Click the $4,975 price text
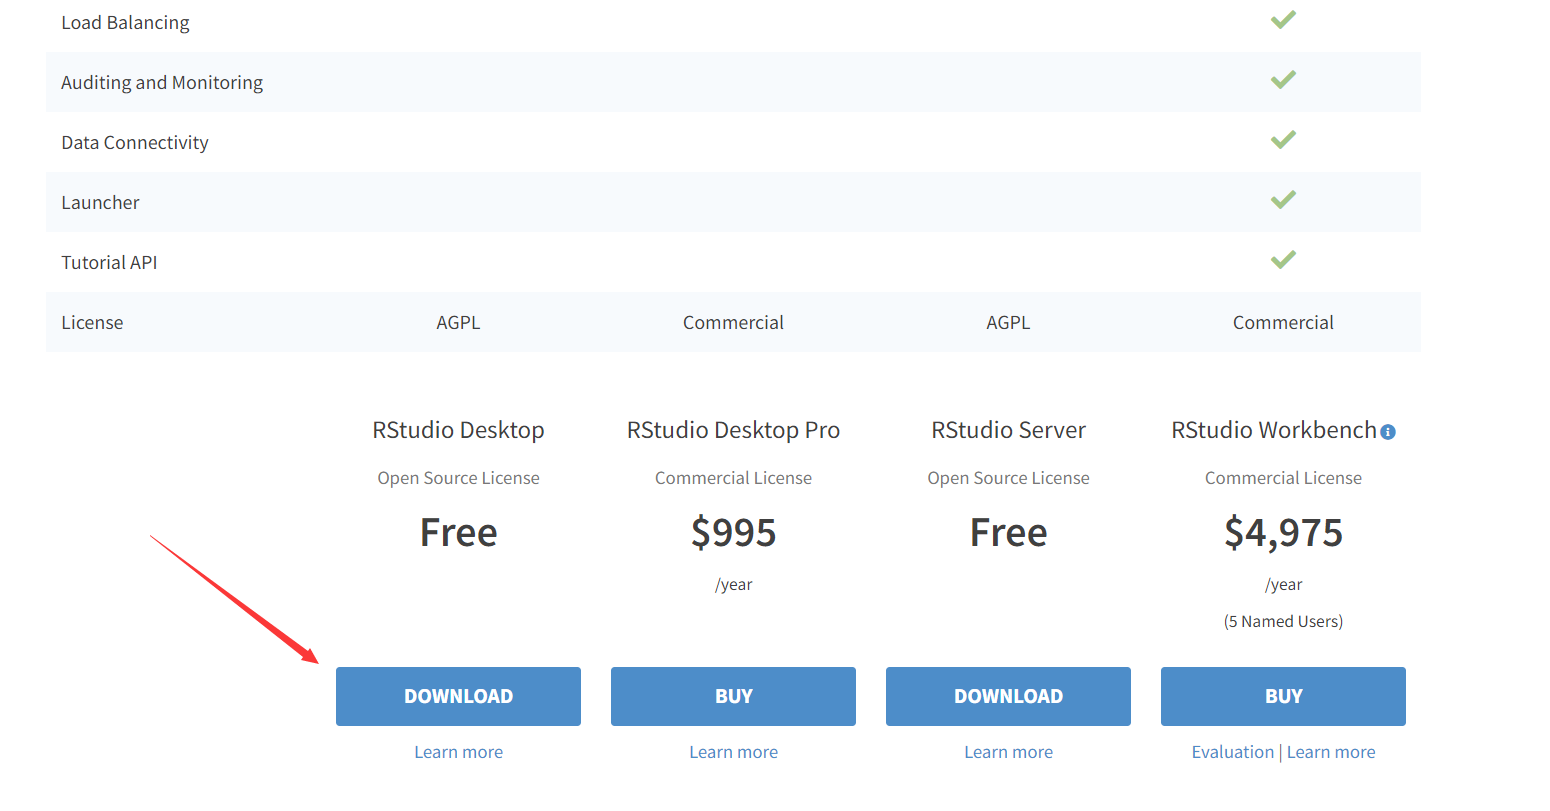The height and width of the screenshot is (811, 1550). click(1283, 532)
